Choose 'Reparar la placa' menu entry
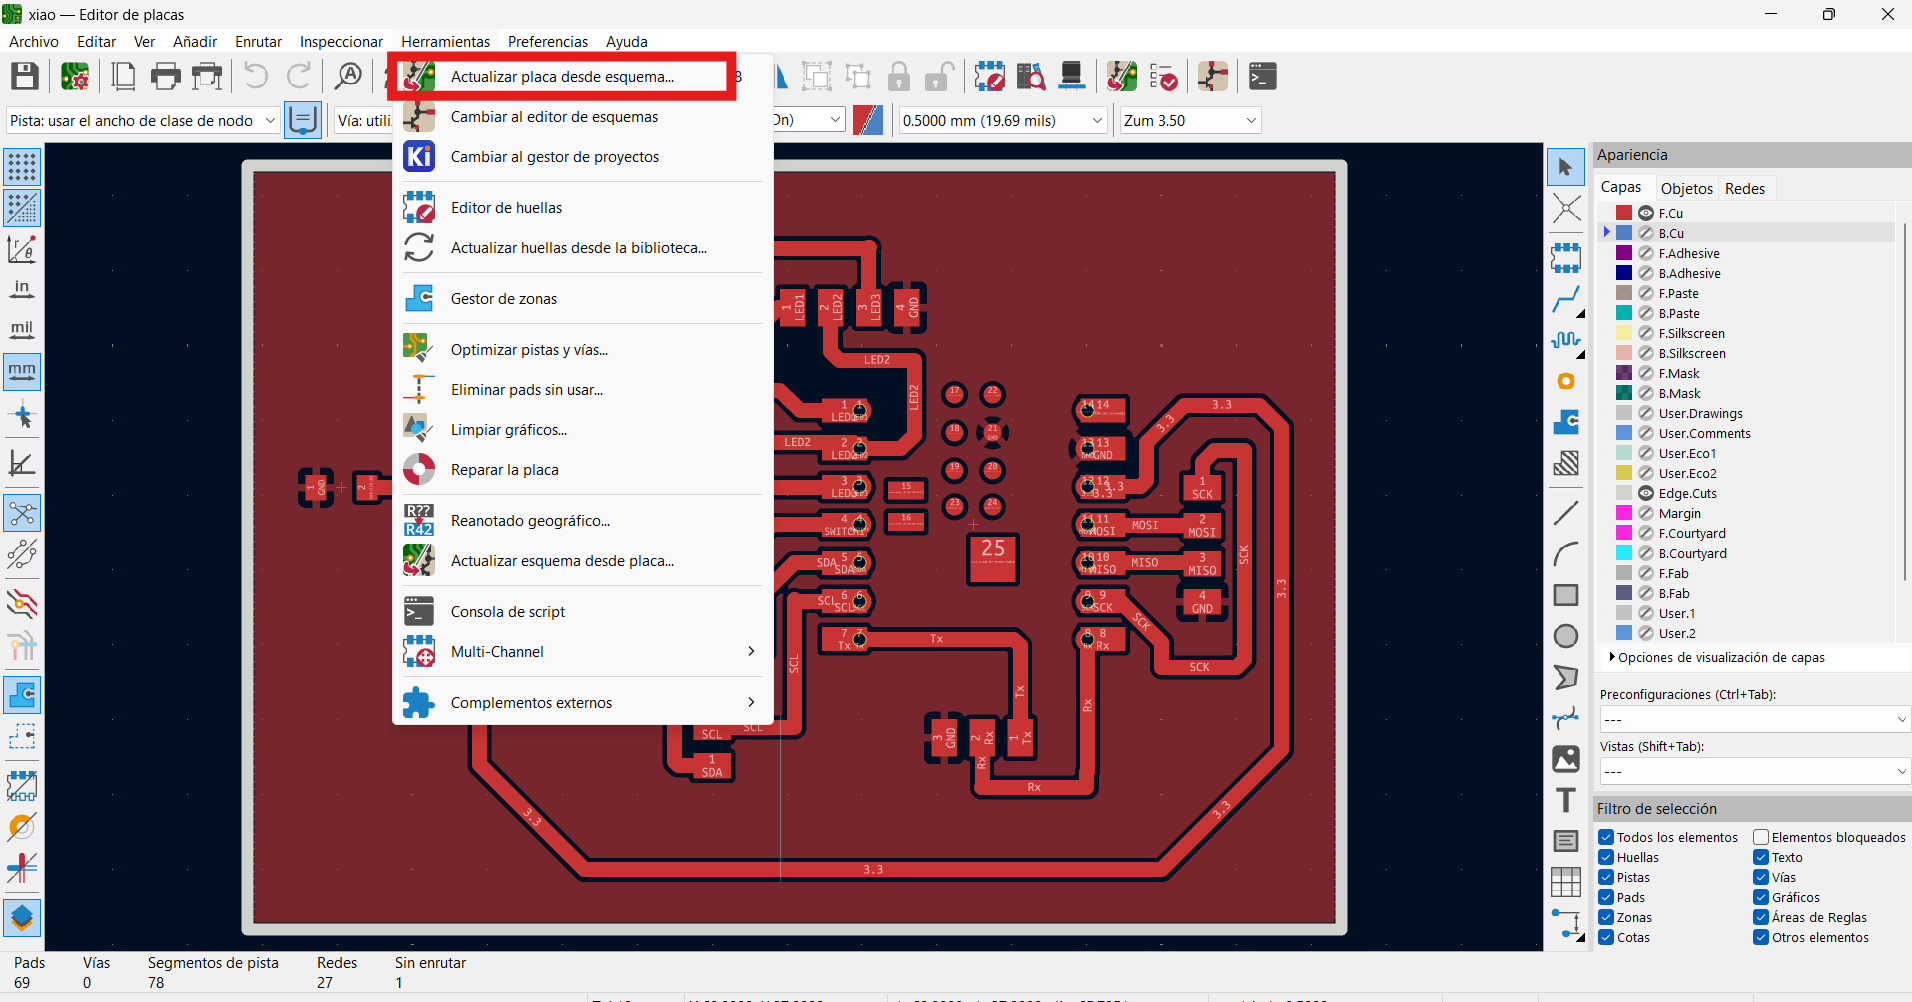 [582, 469]
